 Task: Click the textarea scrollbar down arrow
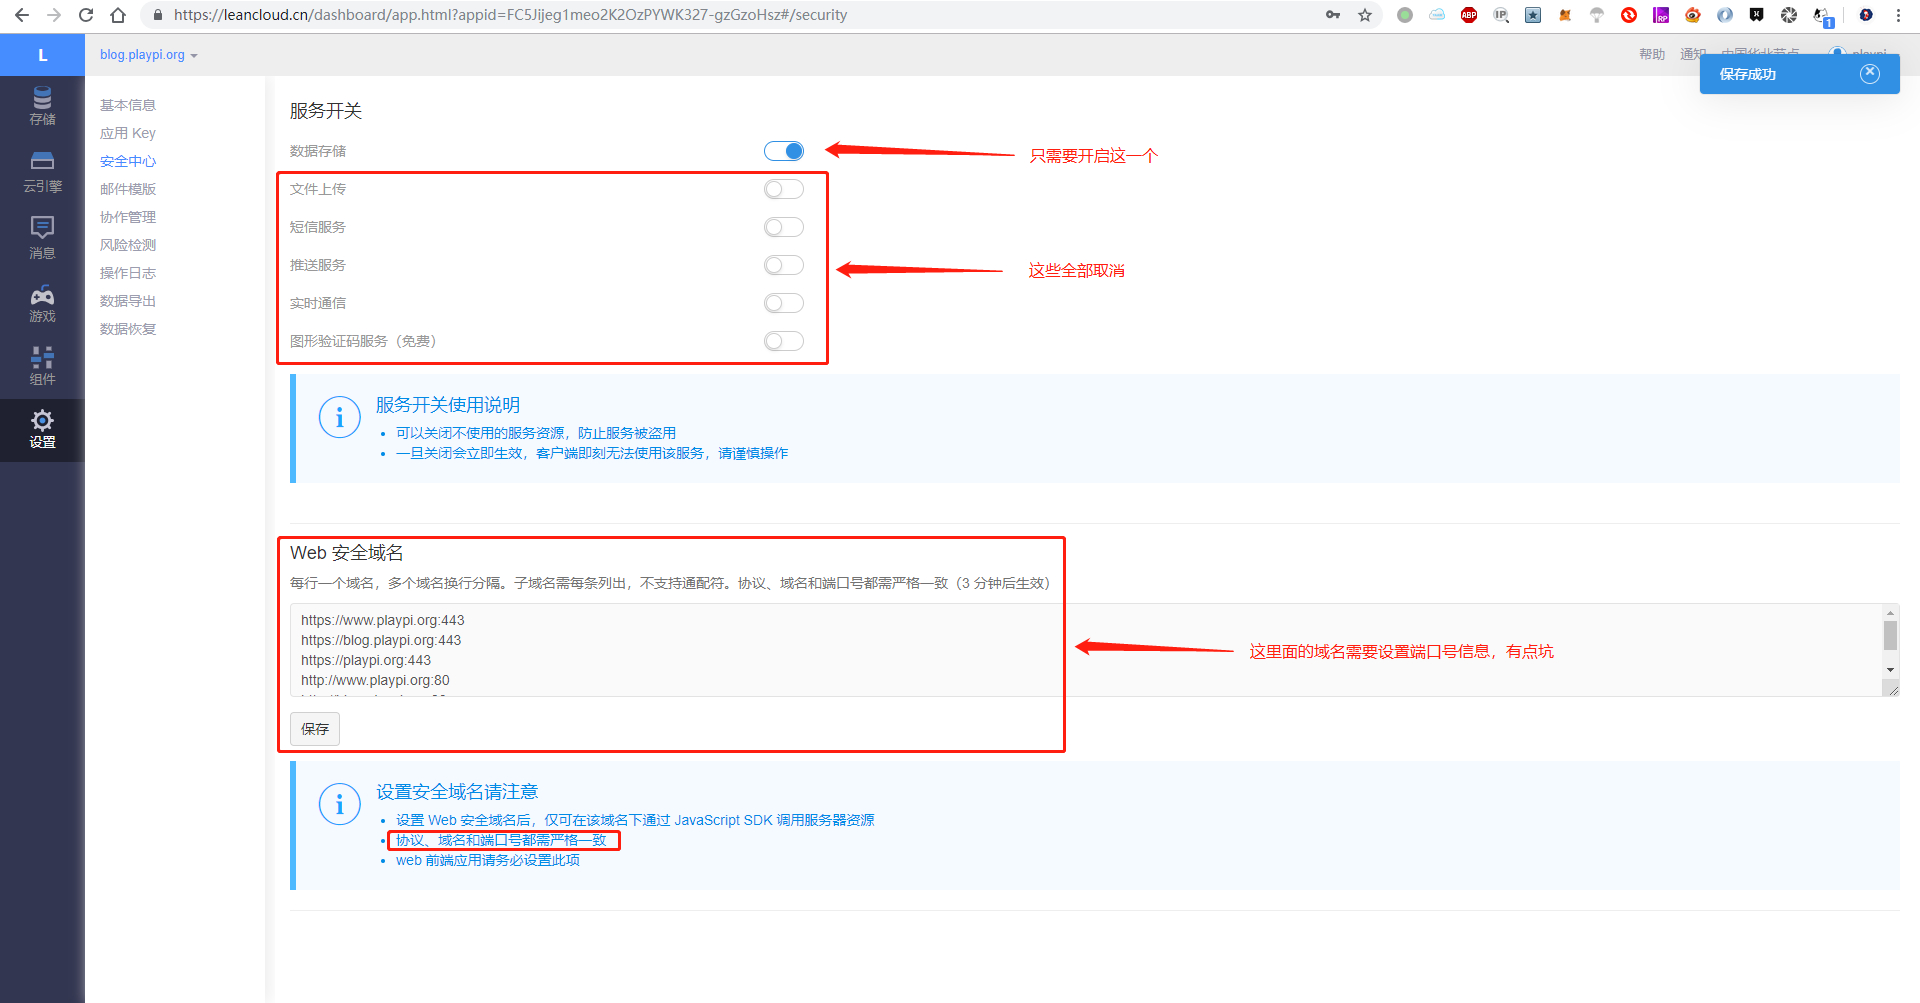[1890, 669]
